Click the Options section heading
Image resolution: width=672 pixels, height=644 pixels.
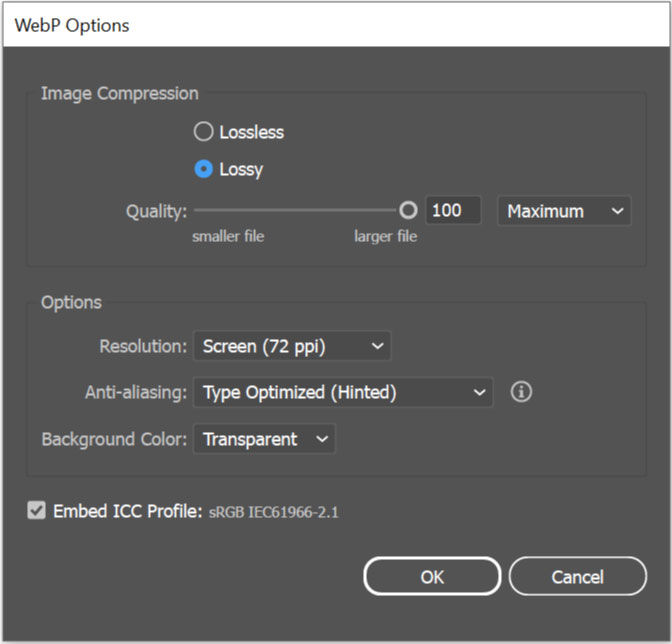coord(71,302)
